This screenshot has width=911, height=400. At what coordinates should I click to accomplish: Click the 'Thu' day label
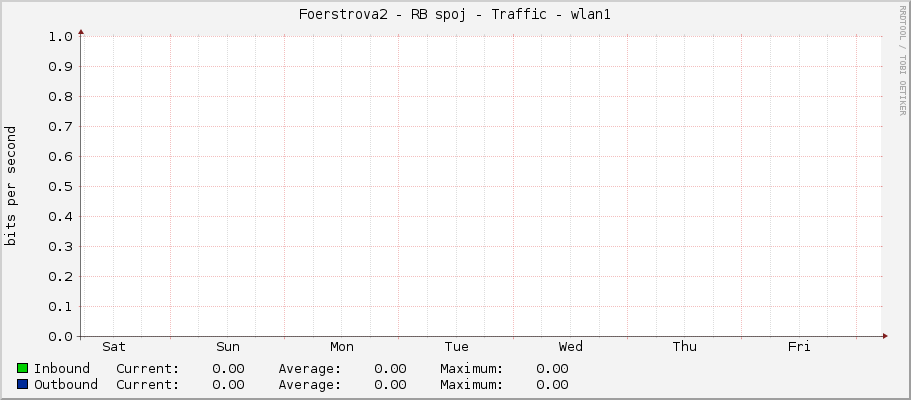point(684,347)
